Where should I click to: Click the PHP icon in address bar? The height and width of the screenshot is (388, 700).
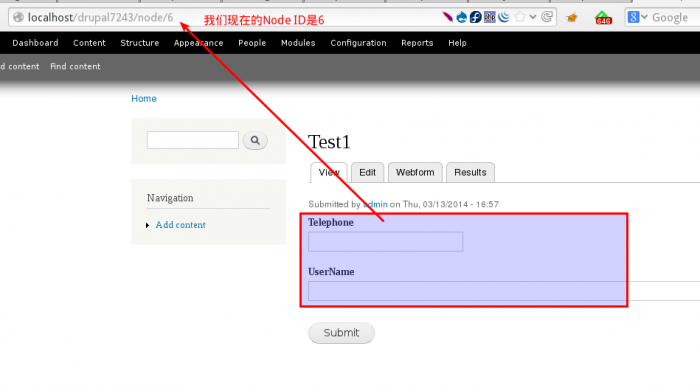coord(490,17)
